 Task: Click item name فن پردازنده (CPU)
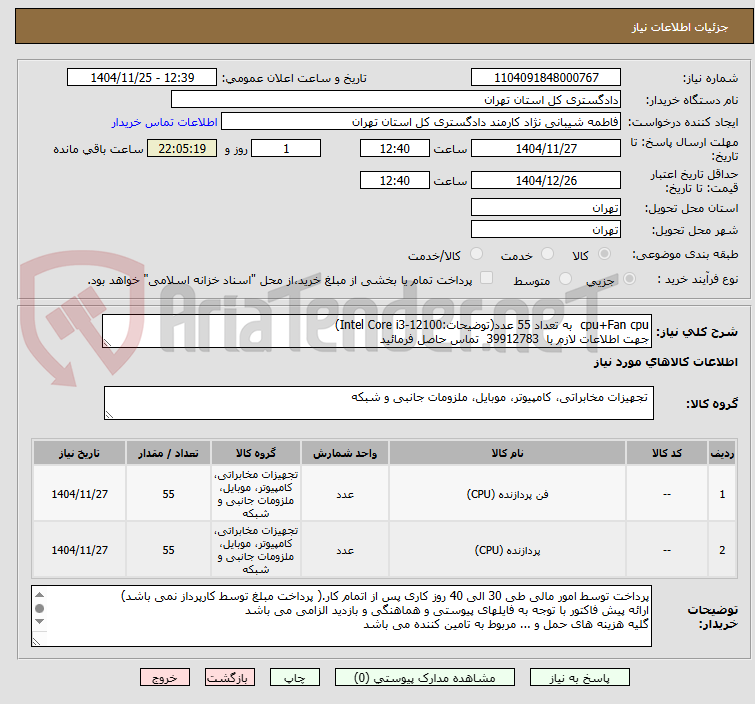point(508,495)
